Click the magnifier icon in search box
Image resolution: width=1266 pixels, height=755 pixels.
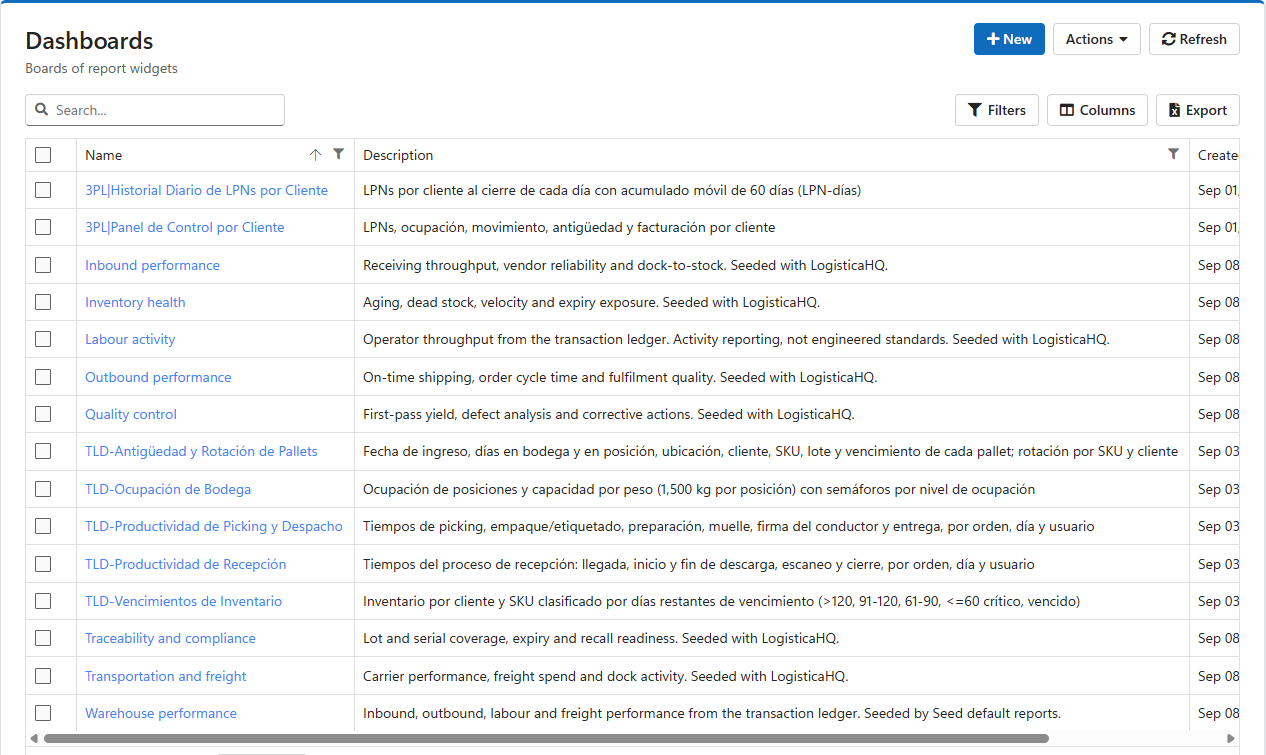click(42, 110)
